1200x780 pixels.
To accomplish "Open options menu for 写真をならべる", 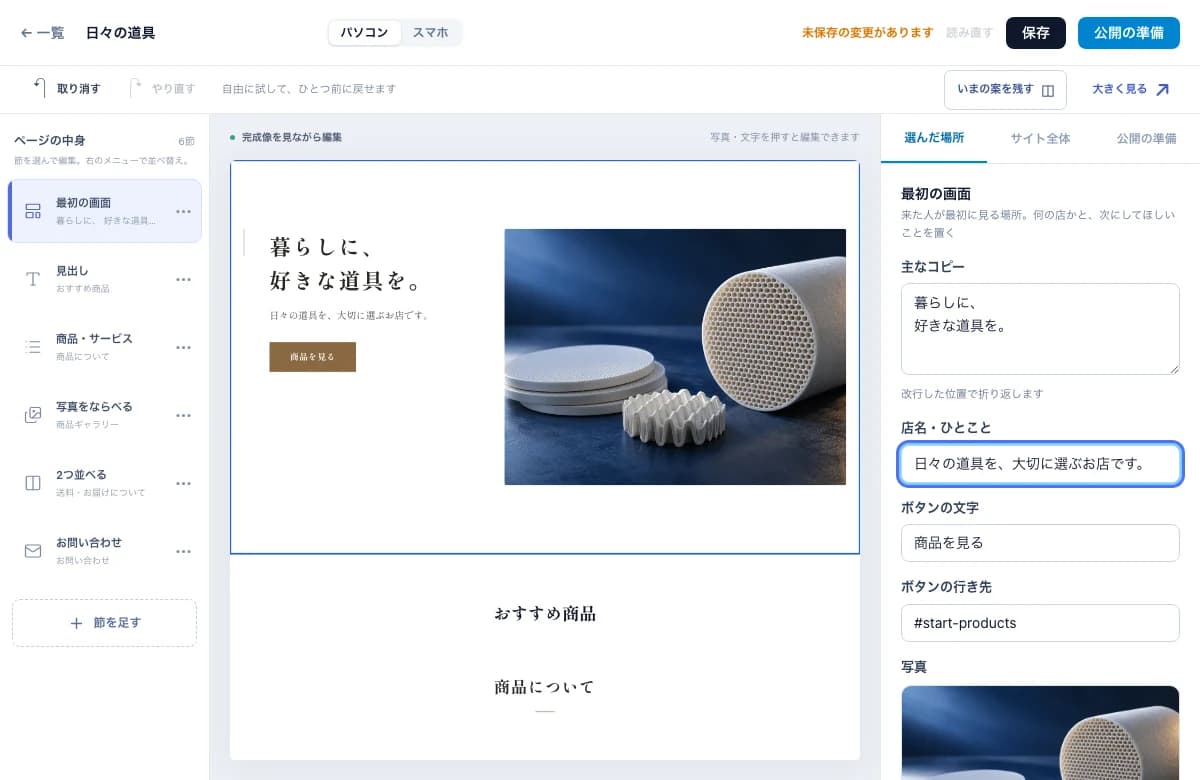I will tap(183, 415).
